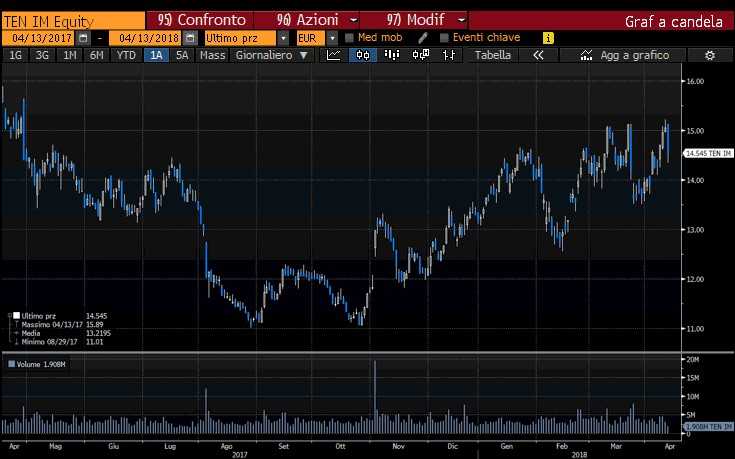Click the pencil edit icon
The width and height of the screenshot is (735, 459).
click(x=422, y=38)
